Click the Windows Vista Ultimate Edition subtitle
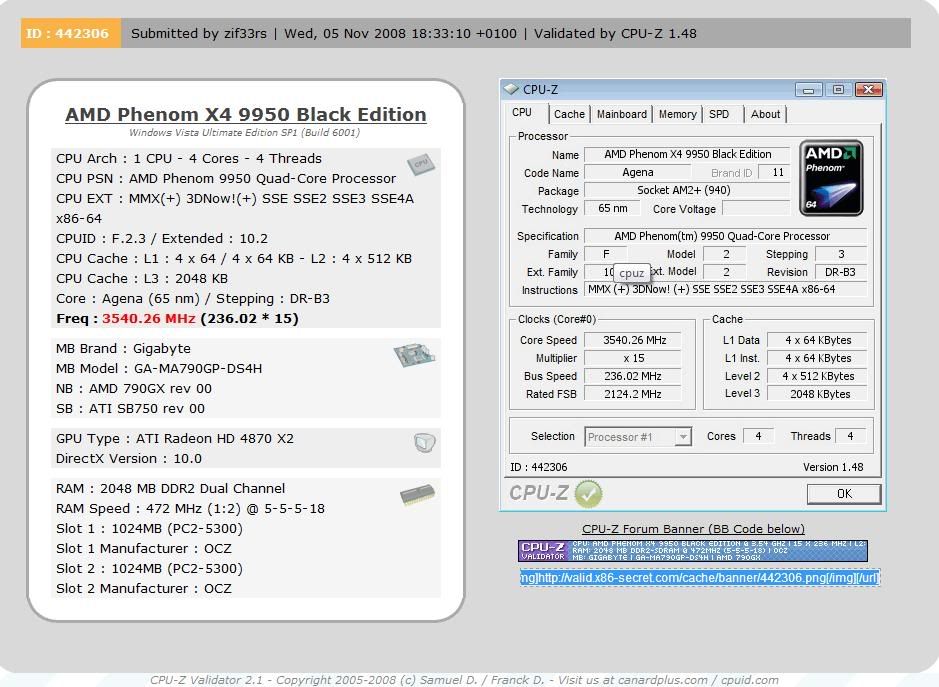The image size is (939, 687). [x=244, y=132]
